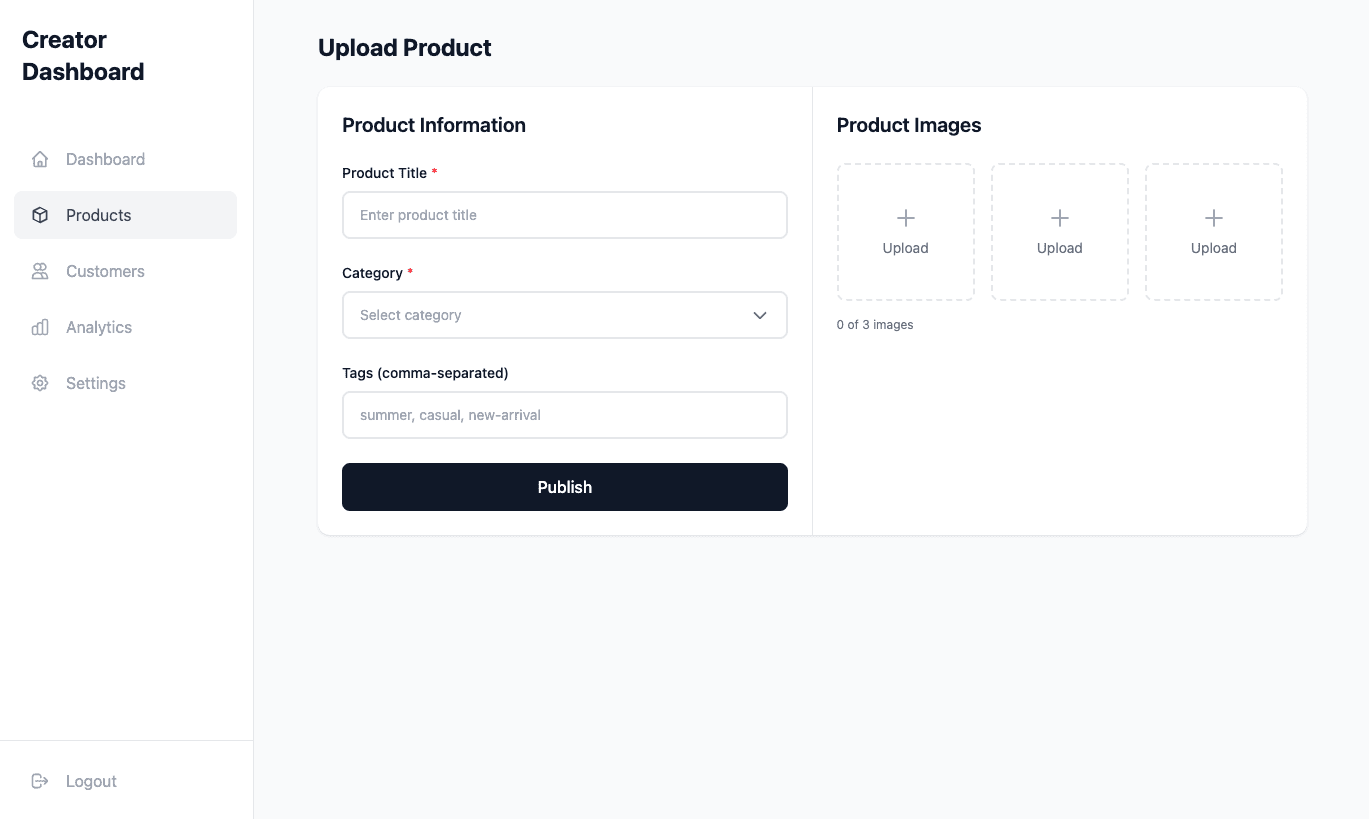Open Settings using the gear icon
The image size is (1369, 819).
click(40, 382)
